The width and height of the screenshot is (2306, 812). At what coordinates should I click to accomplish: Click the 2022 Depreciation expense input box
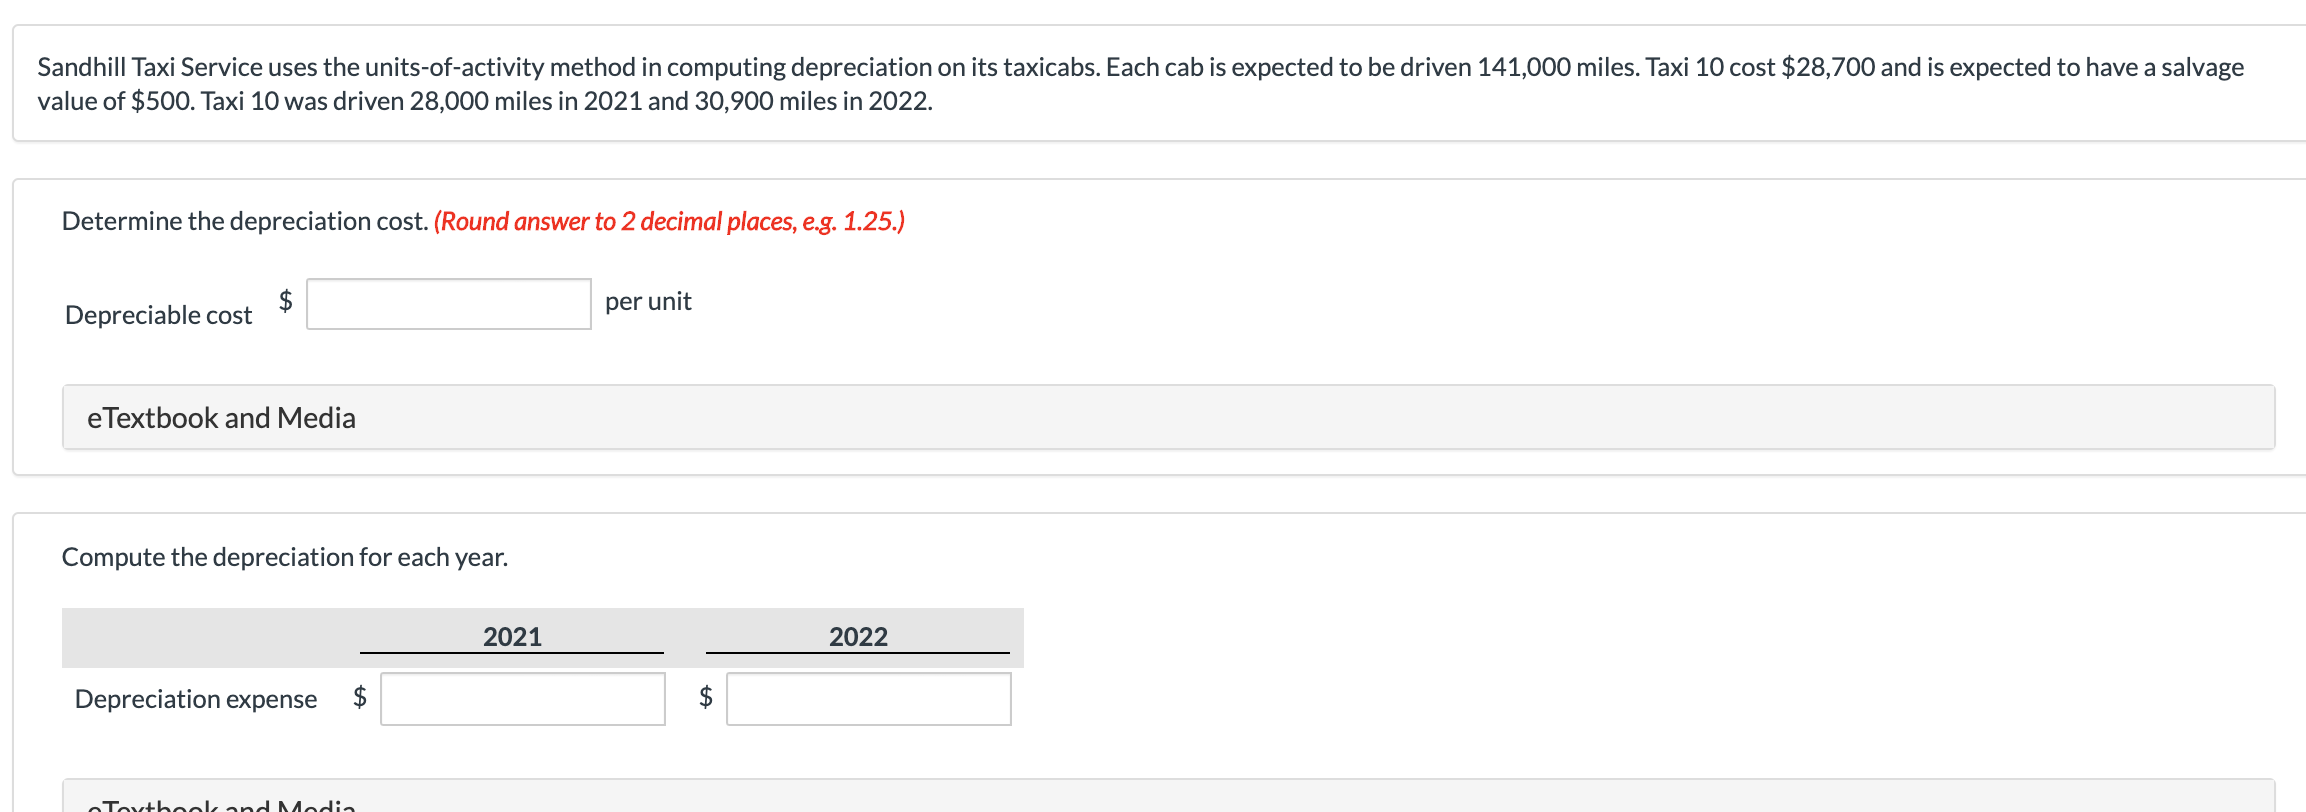pyautogui.click(x=868, y=700)
